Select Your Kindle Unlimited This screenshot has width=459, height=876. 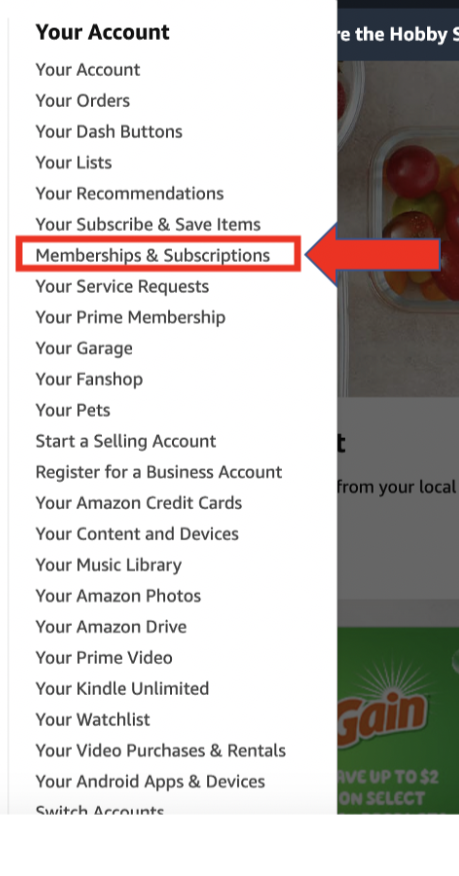pyautogui.click(x=122, y=688)
